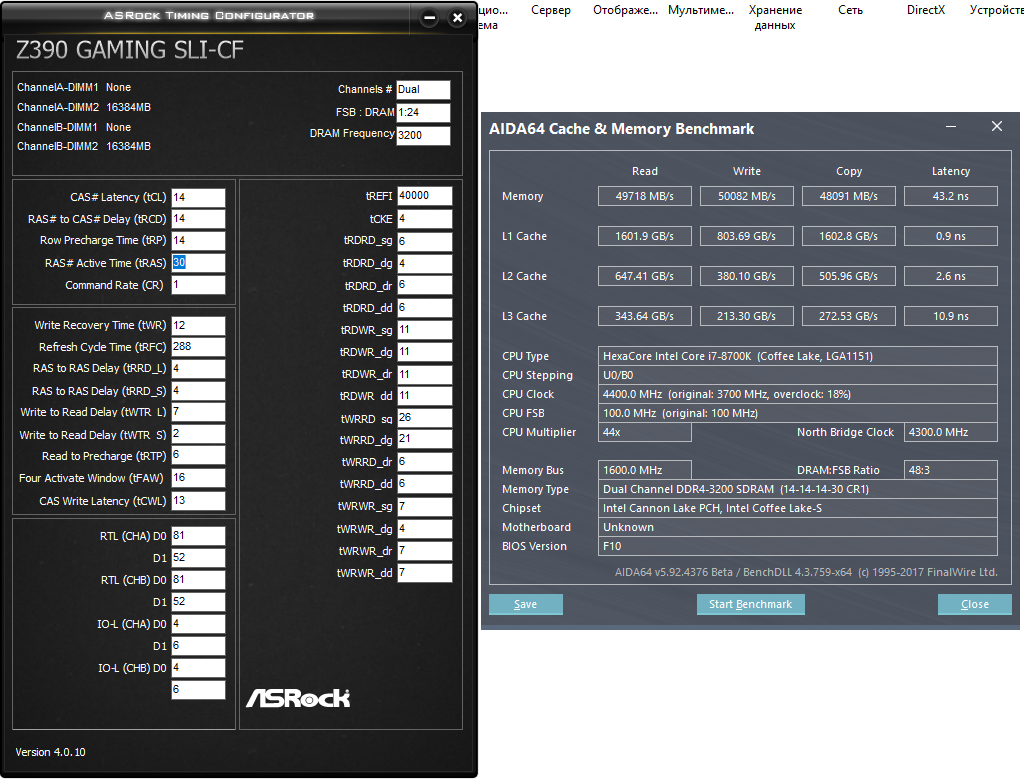1024x784 pixels.
Task: Select the Write Recovery Time (tWR) field
Action: [199, 325]
